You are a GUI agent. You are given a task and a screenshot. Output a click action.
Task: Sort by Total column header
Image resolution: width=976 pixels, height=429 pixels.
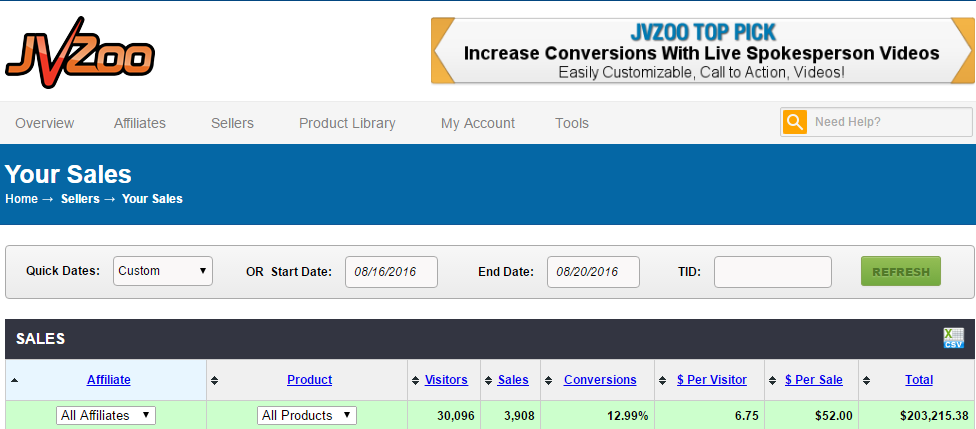(919, 380)
